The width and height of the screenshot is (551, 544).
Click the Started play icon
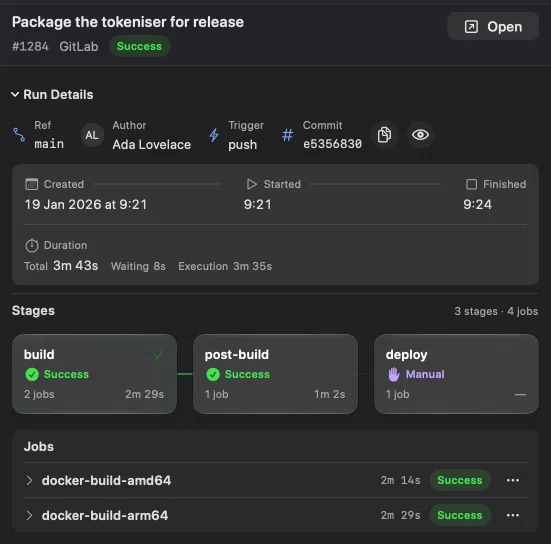tap(252, 184)
